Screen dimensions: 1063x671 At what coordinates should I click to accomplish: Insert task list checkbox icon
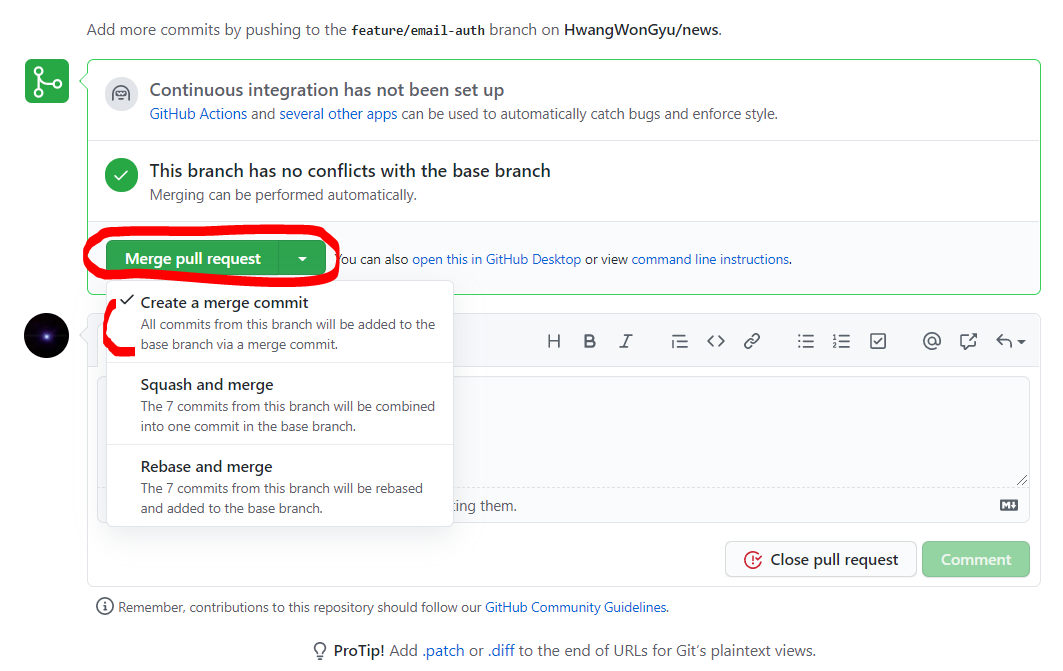(878, 341)
